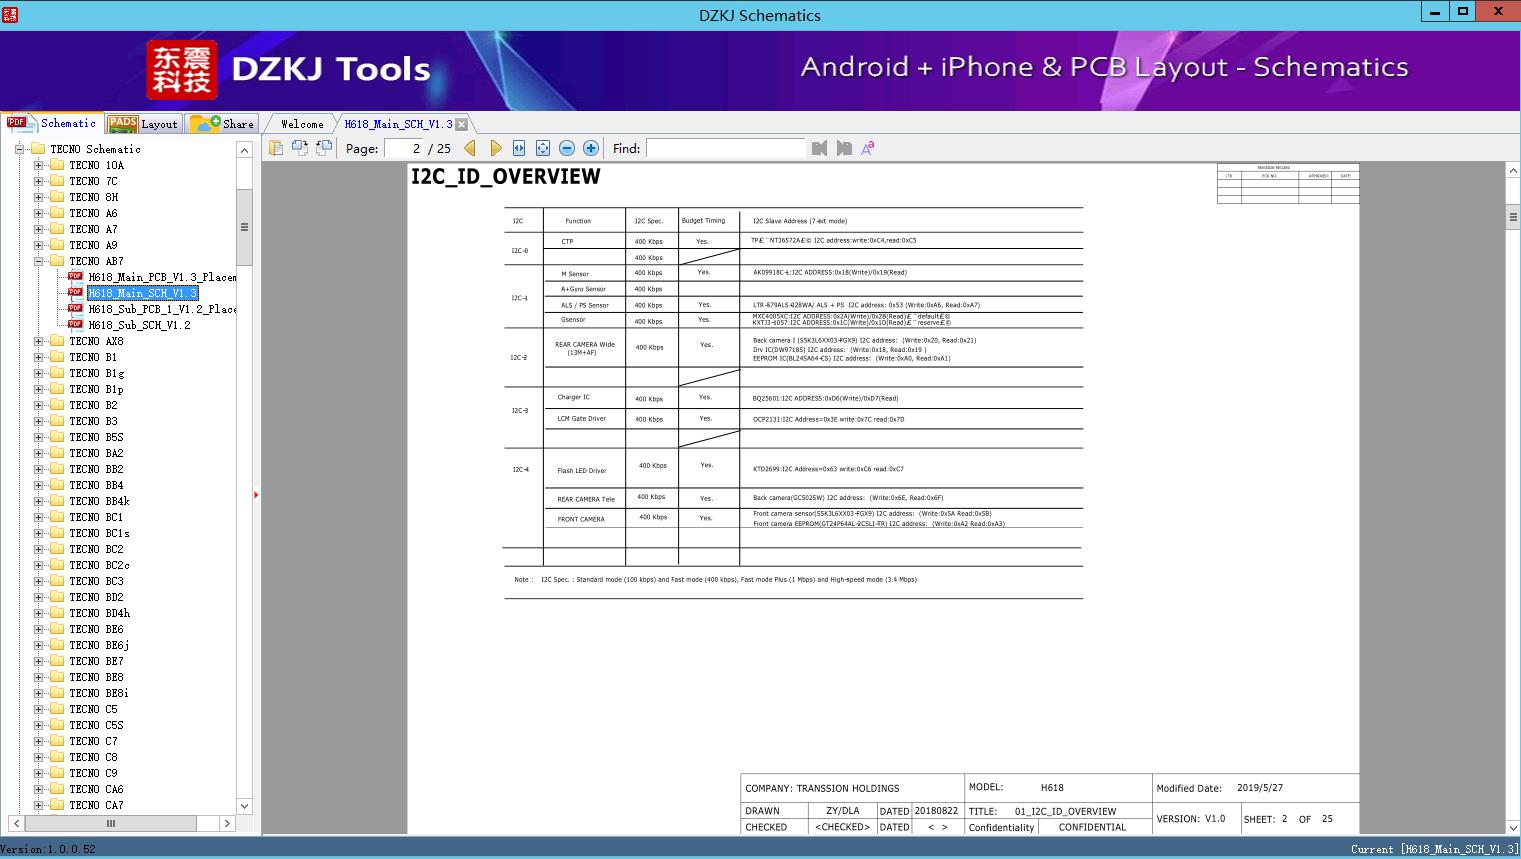Click the tree horizontal scroll left arrow
The width and height of the screenshot is (1521, 859).
pyautogui.click(x=16, y=824)
